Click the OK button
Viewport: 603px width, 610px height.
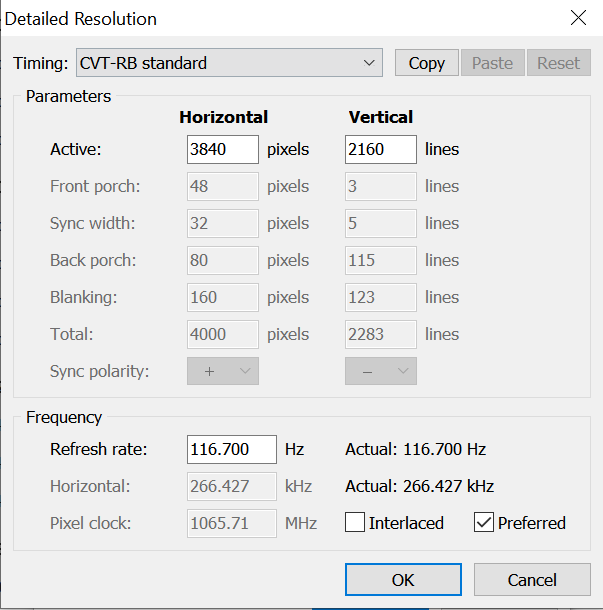coord(403,580)
